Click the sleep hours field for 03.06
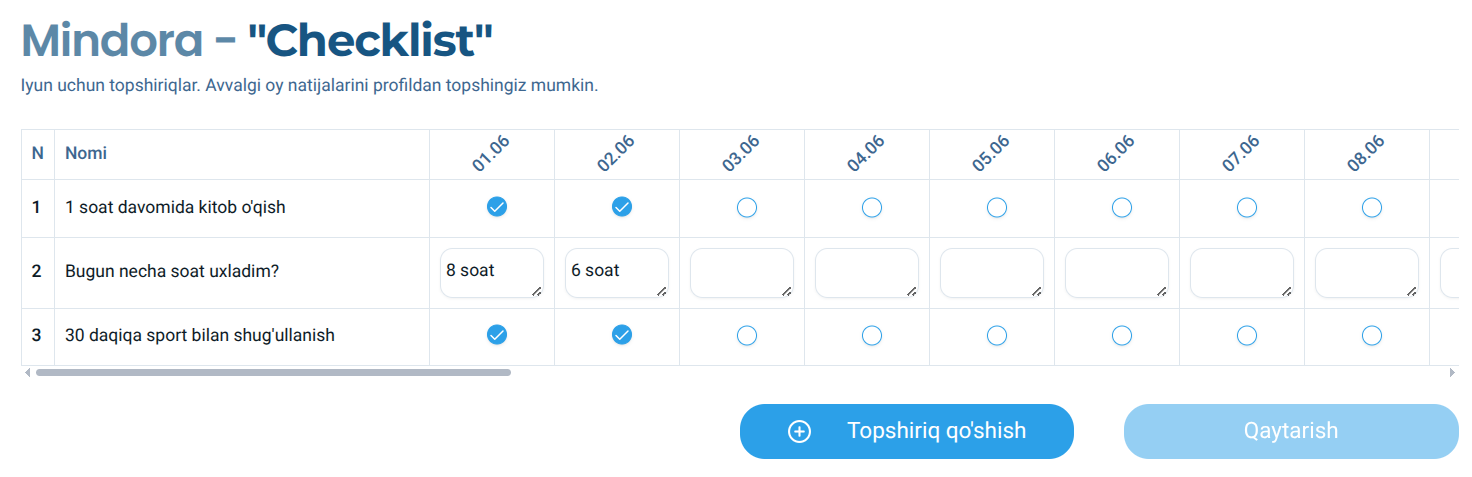Image resolution: width=1472 pixels, height=477 pixels. tap(741, 273)
